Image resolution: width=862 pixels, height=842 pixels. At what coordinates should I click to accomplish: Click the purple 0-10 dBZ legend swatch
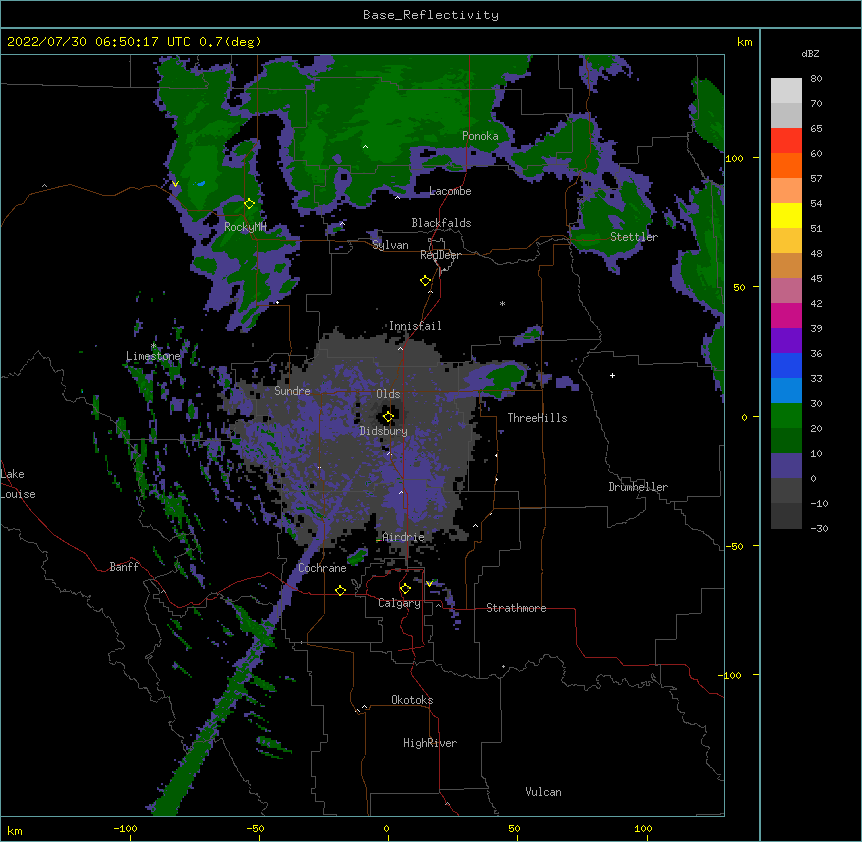tap(786, 466)
